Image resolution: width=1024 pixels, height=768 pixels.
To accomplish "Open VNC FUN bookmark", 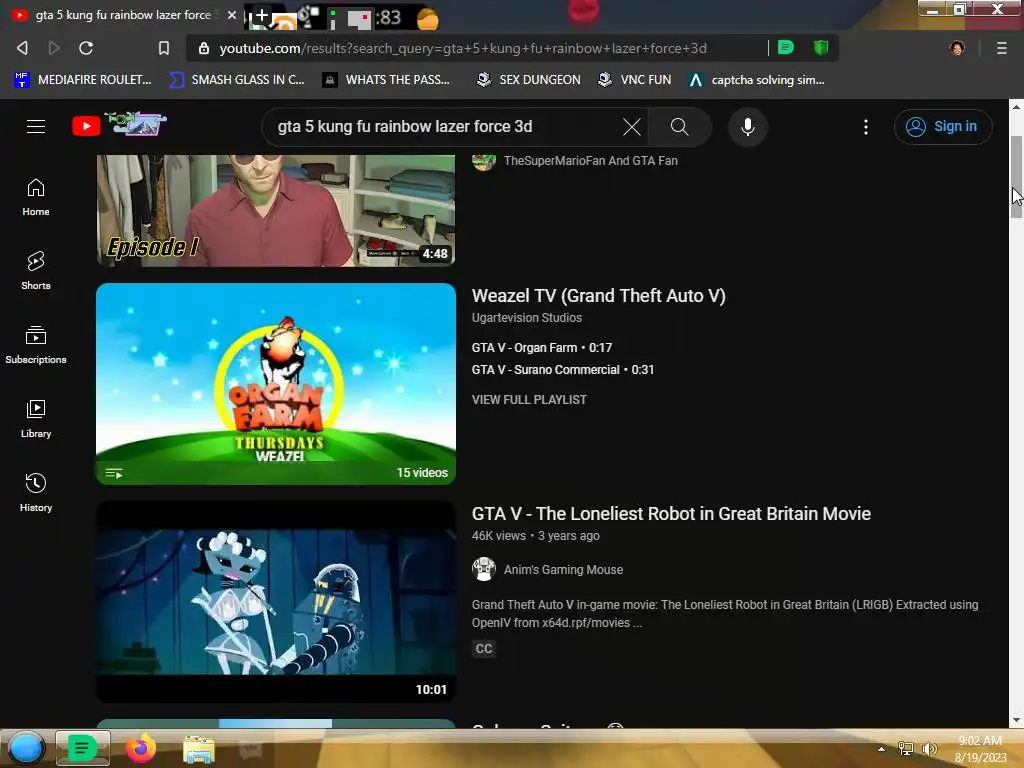I will coord(635,80).
